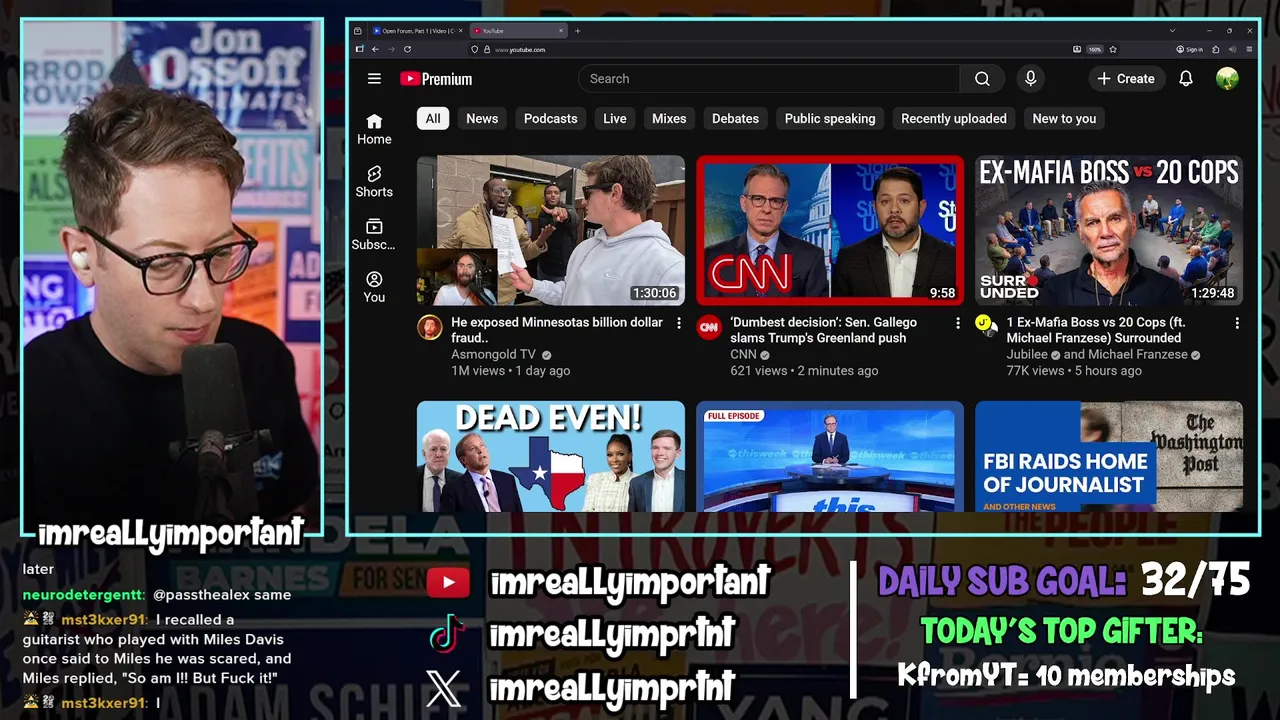Open the CNN channel name link

click(743, 355)
